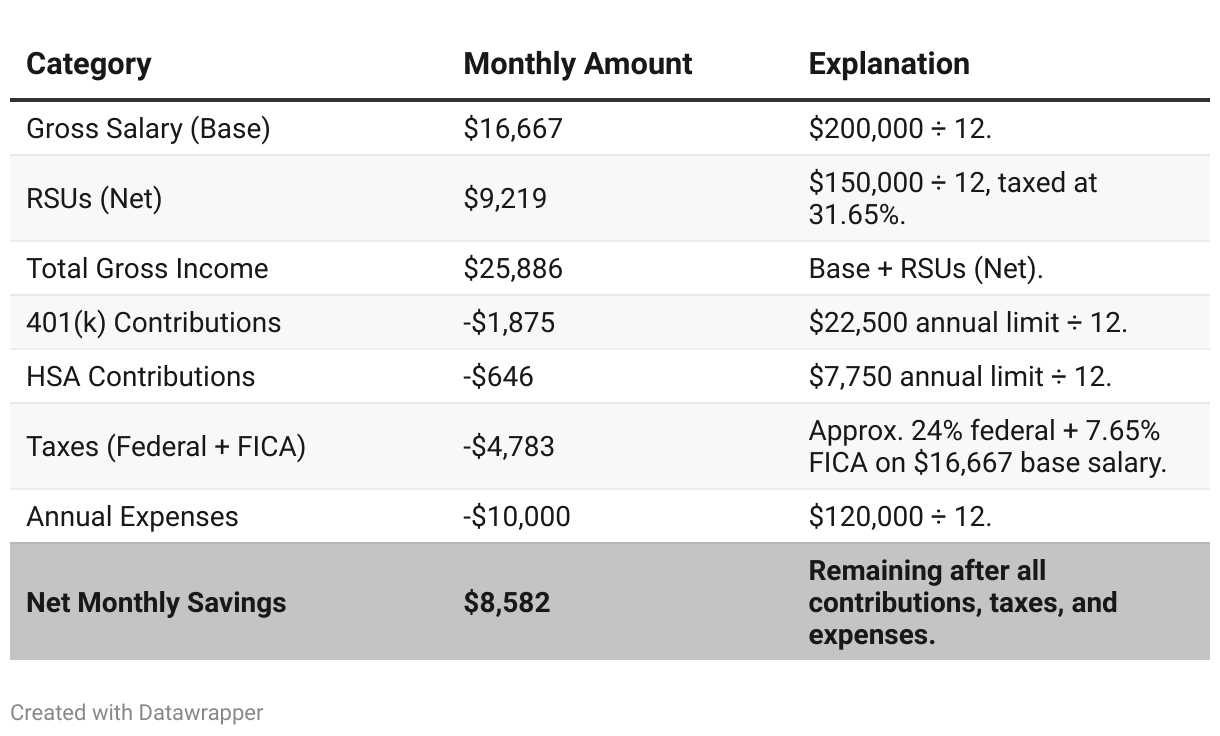
Task: Open the Created with Datawrapper link
Action: tap(137, 713)
